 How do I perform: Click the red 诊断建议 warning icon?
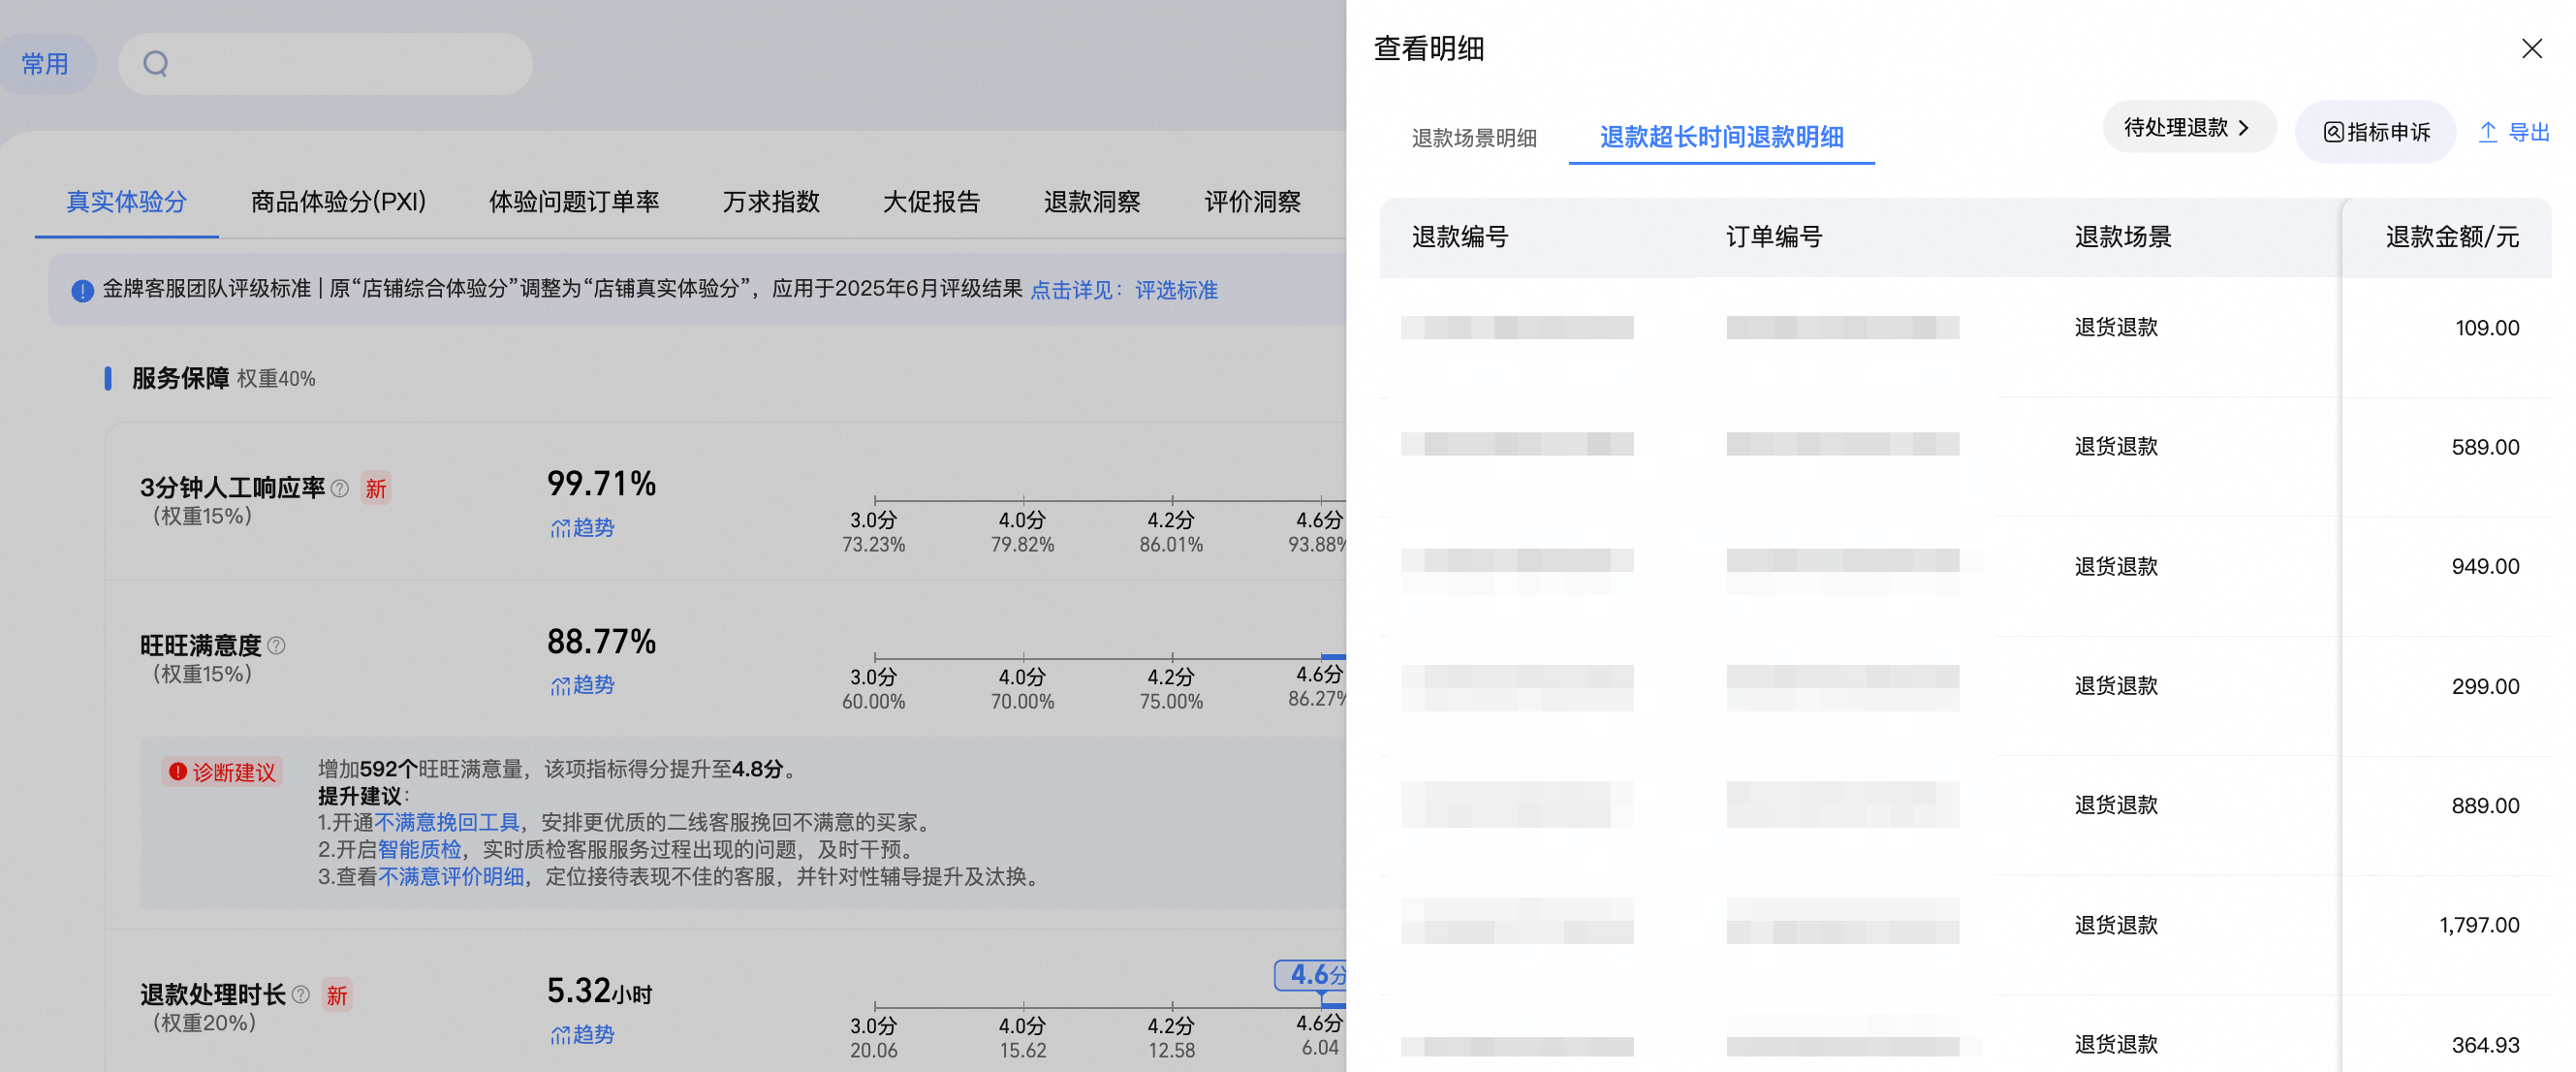pyautogui.click(x=178, y=771)
